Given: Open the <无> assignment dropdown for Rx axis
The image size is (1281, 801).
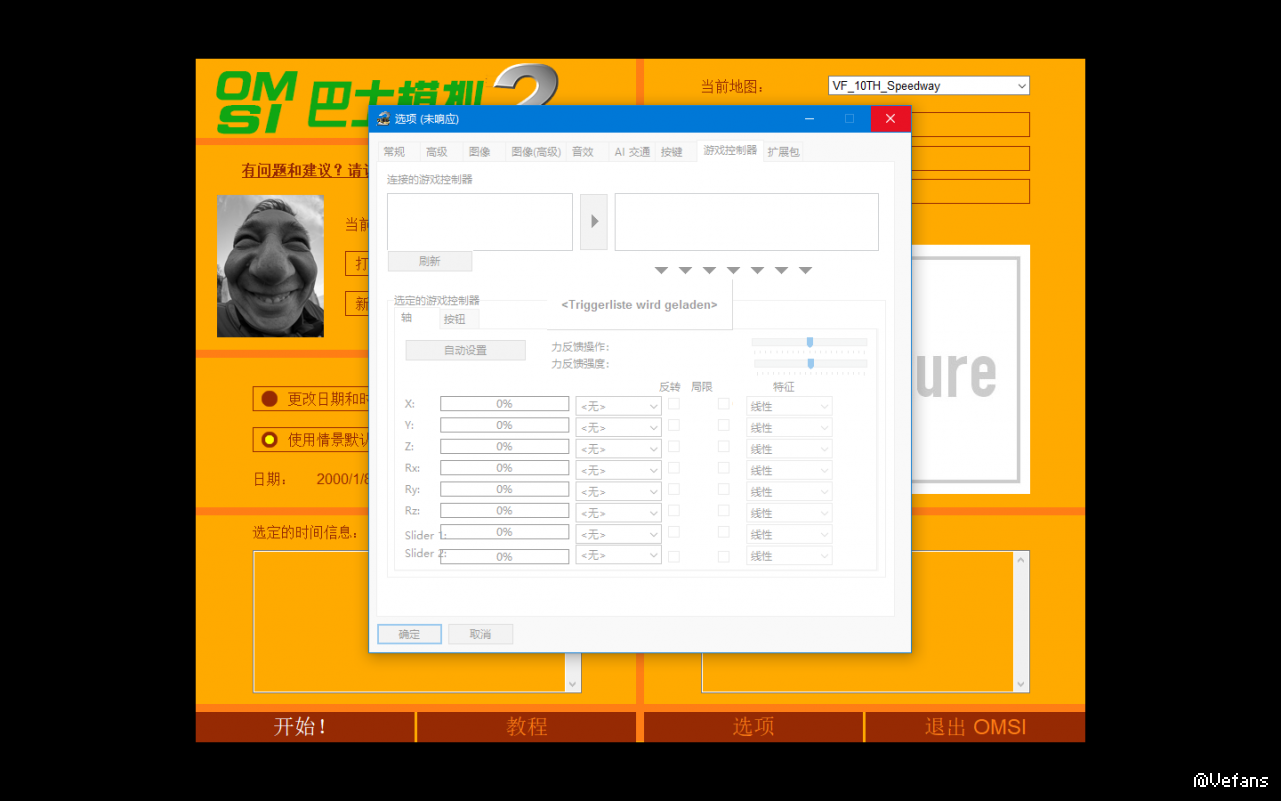Looking at the screenshot, I should (618, 470).
